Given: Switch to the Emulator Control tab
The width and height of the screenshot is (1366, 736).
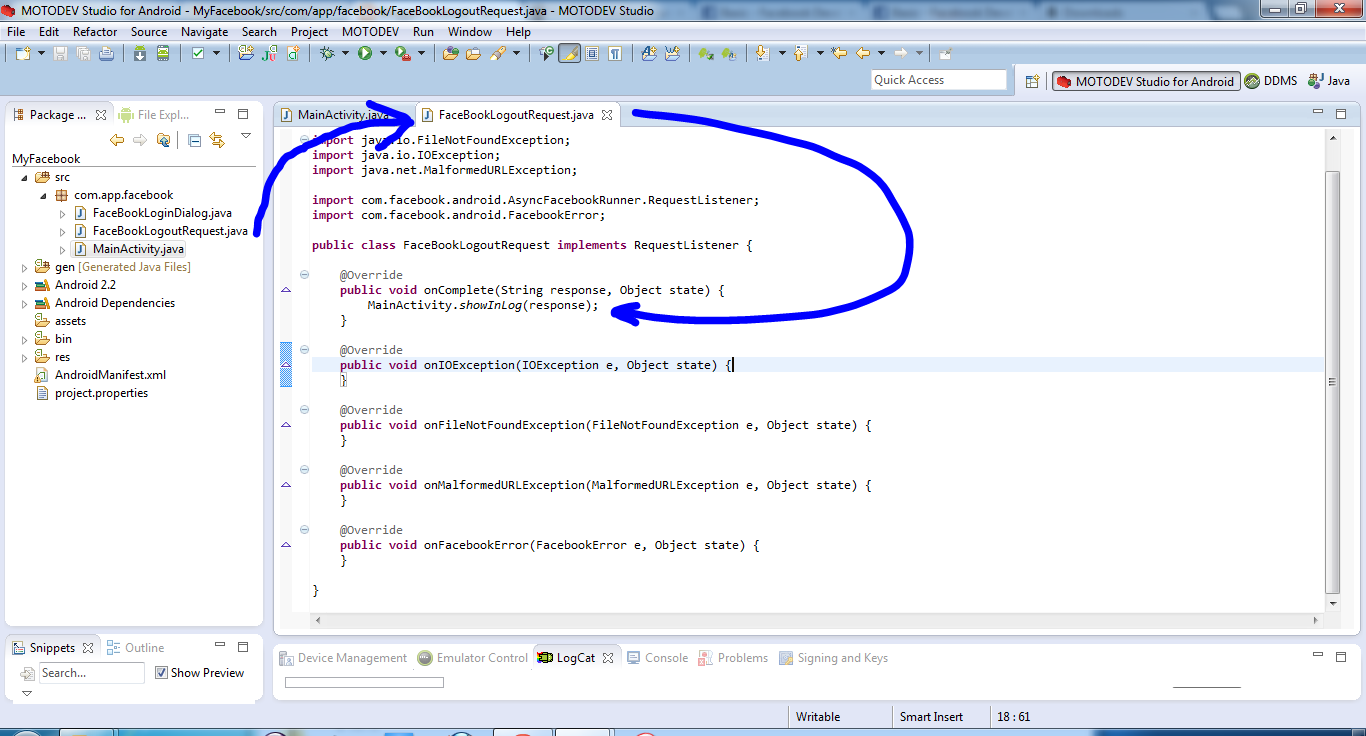Looking at the screenshot, I should (x=473, y=658).
